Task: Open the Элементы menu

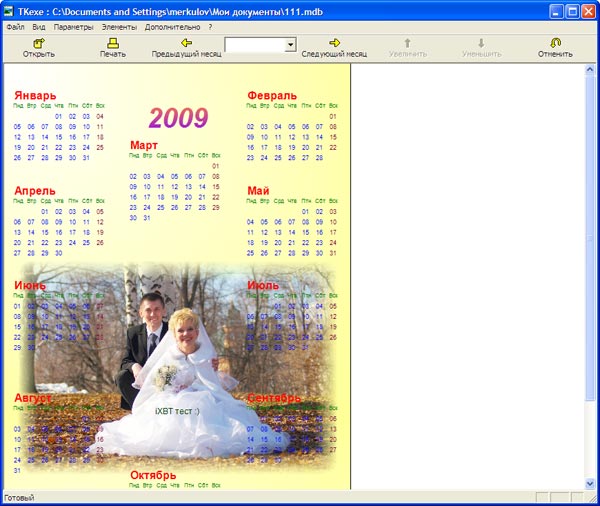Action: [119, 27]
